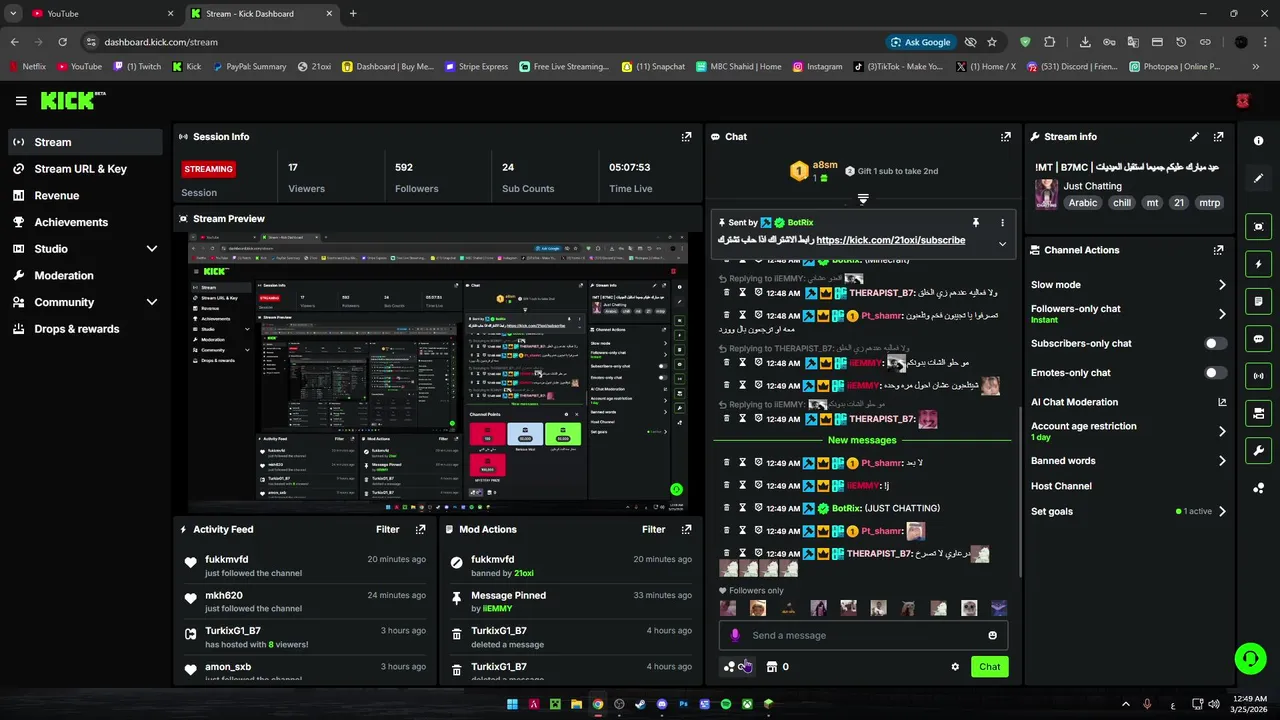Open Drops & rewards page
Image resolution: width=1280 pixels, height=720 pixels.
[85, 329]
